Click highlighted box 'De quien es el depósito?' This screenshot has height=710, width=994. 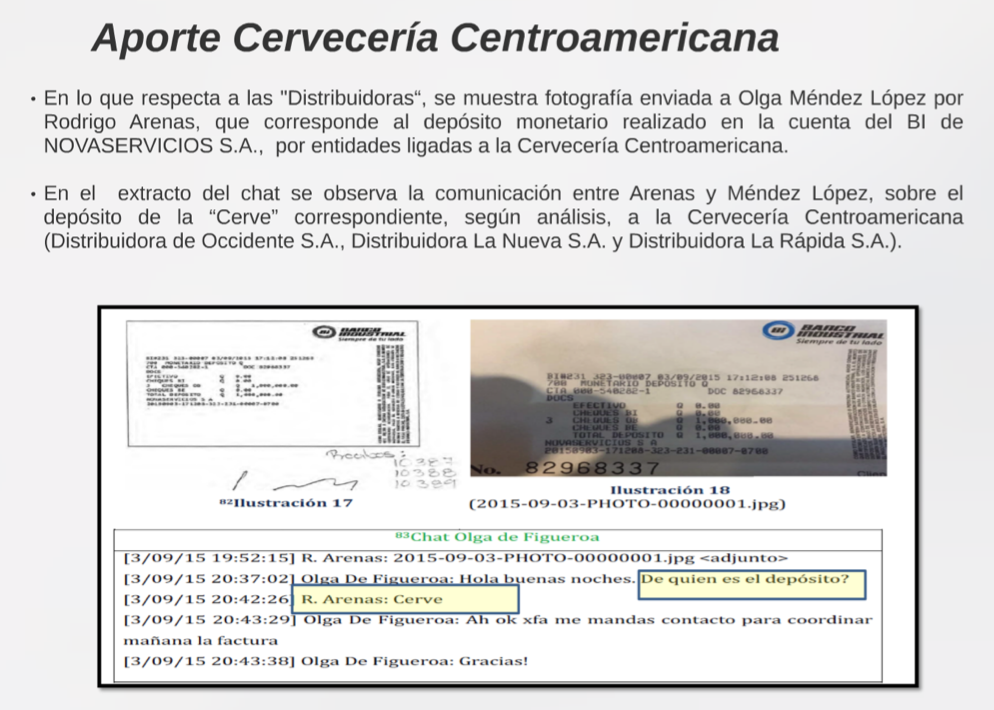[x=751, y=579]
